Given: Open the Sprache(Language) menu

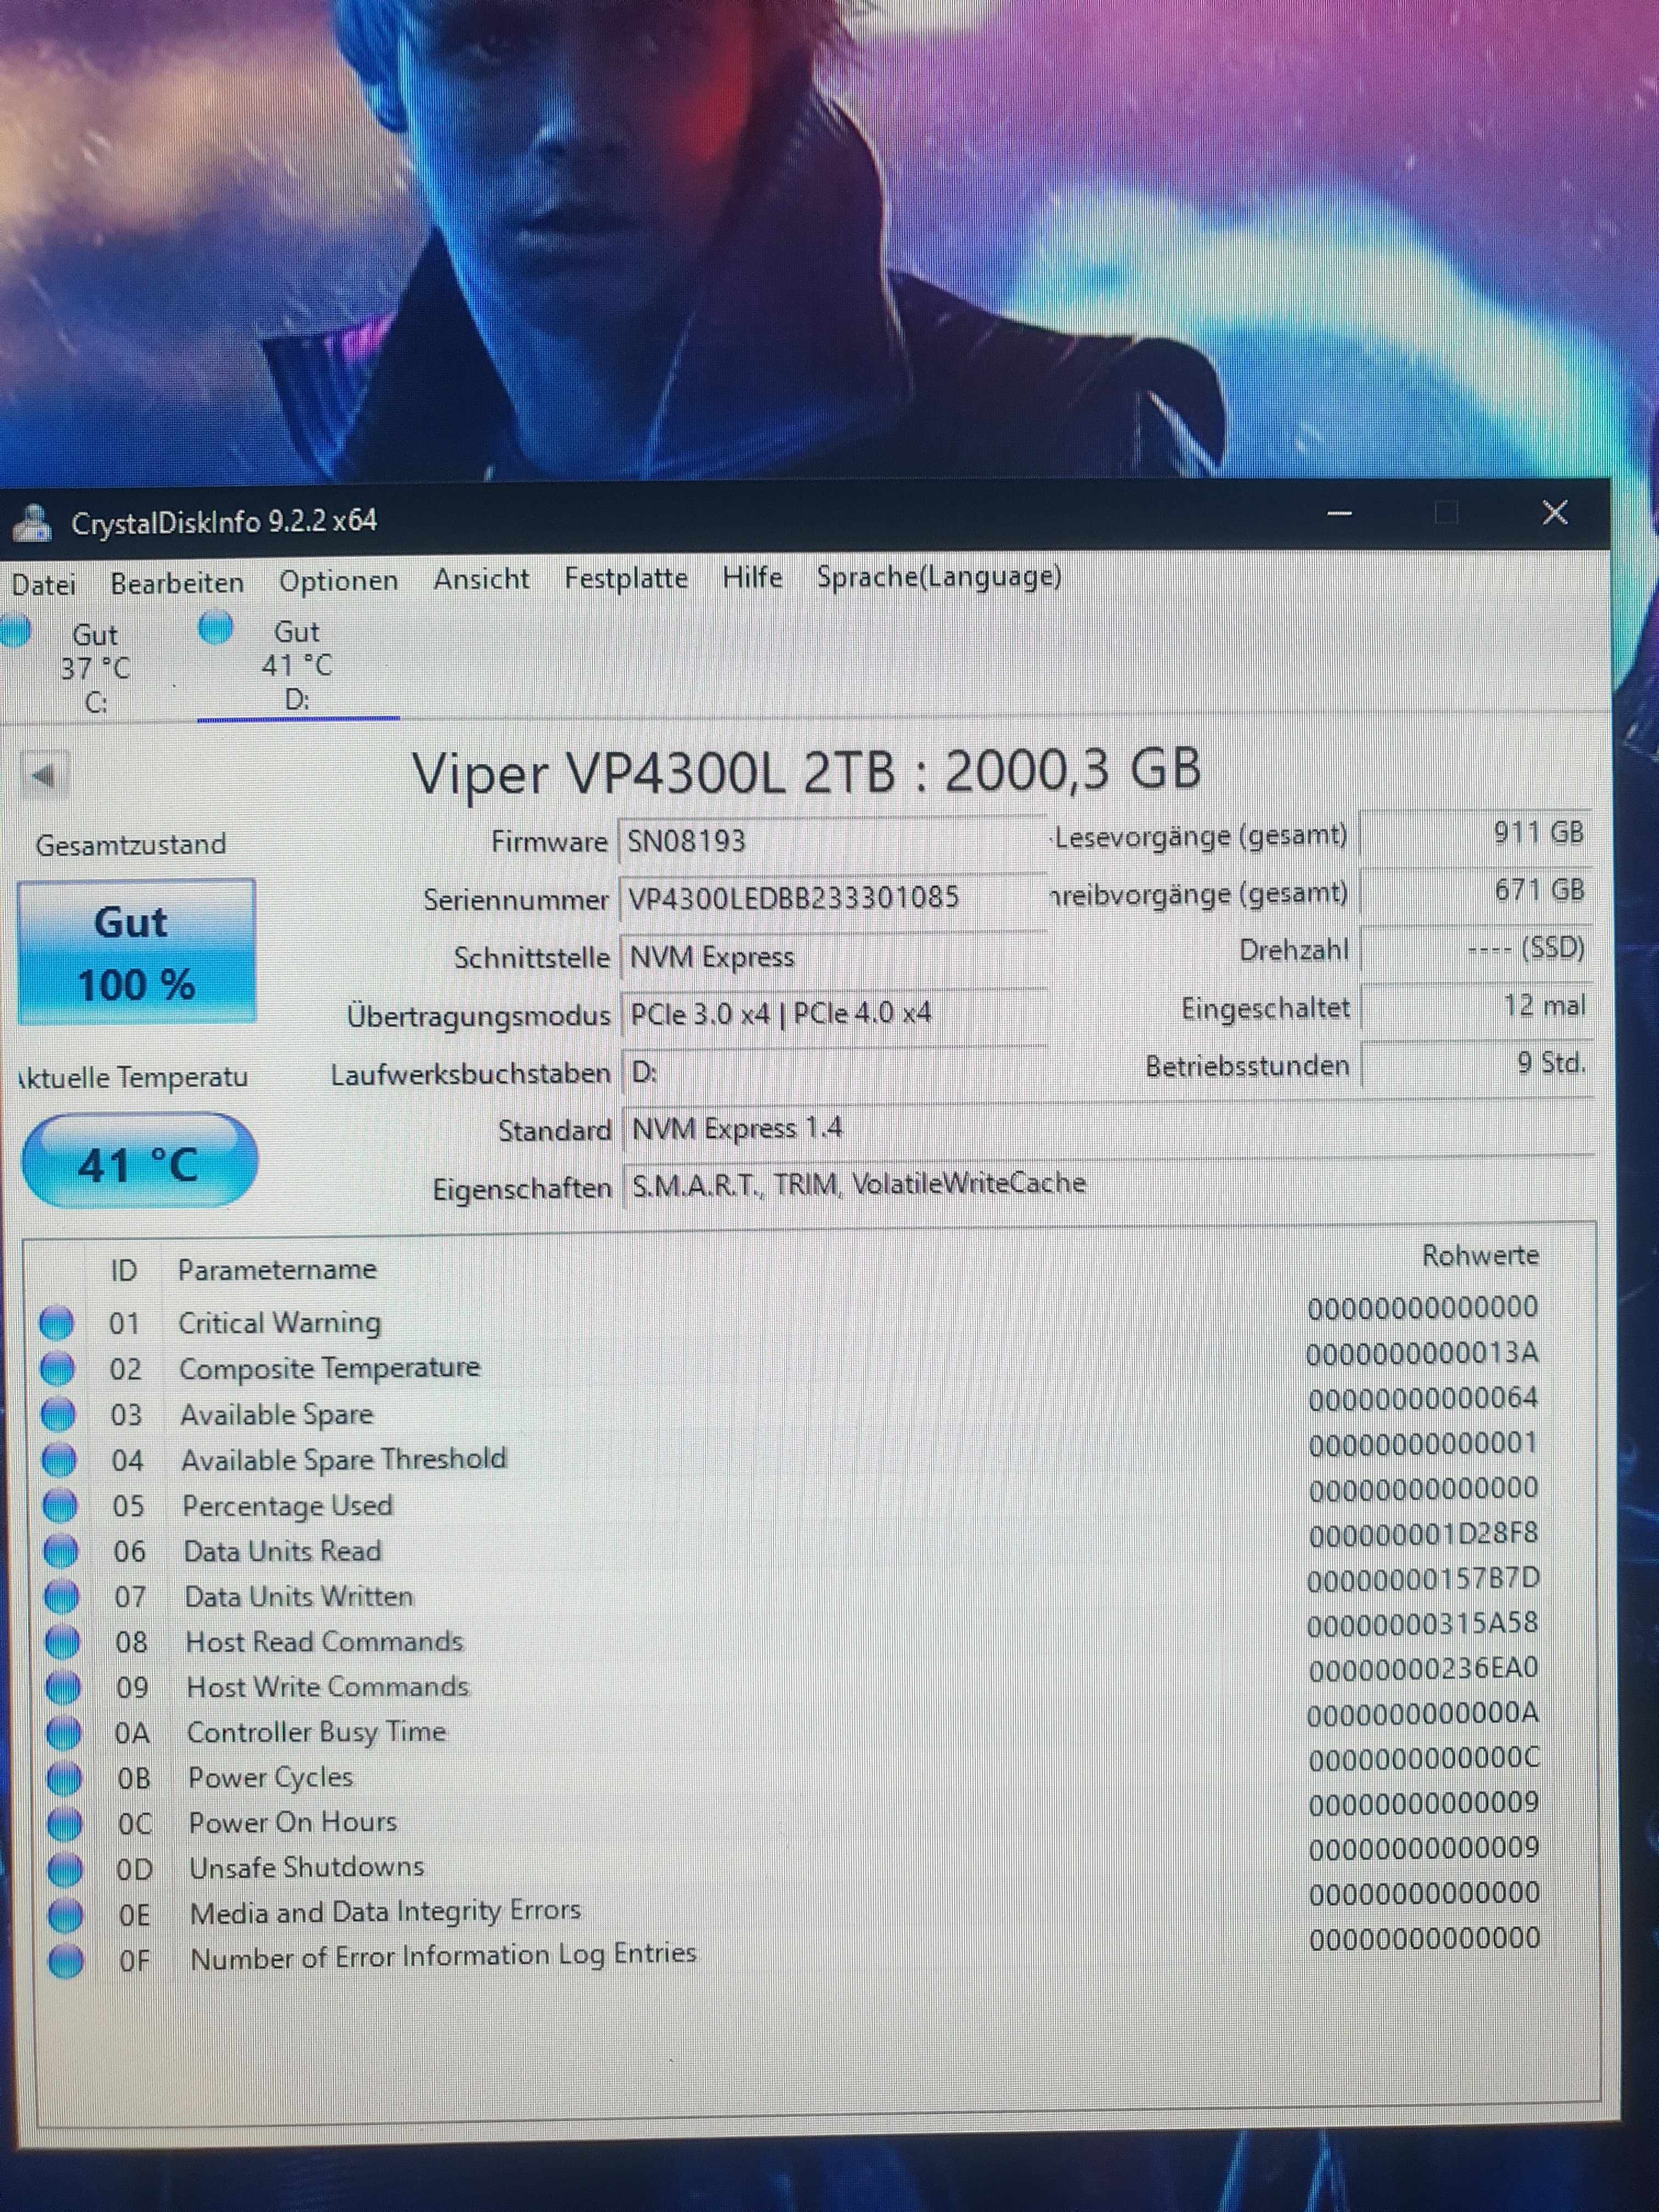Looking at the screenshot, I should coord(939,577).
